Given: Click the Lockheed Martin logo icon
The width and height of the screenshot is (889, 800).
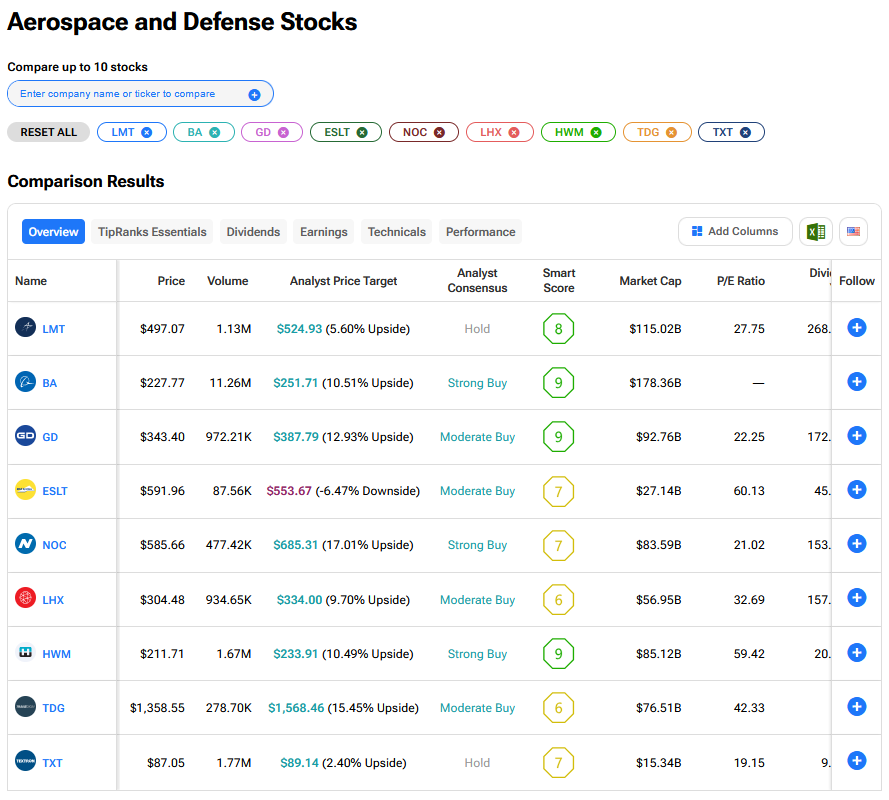Looking at the screenshot, I should pyautogui.click(x=26, y=328).
